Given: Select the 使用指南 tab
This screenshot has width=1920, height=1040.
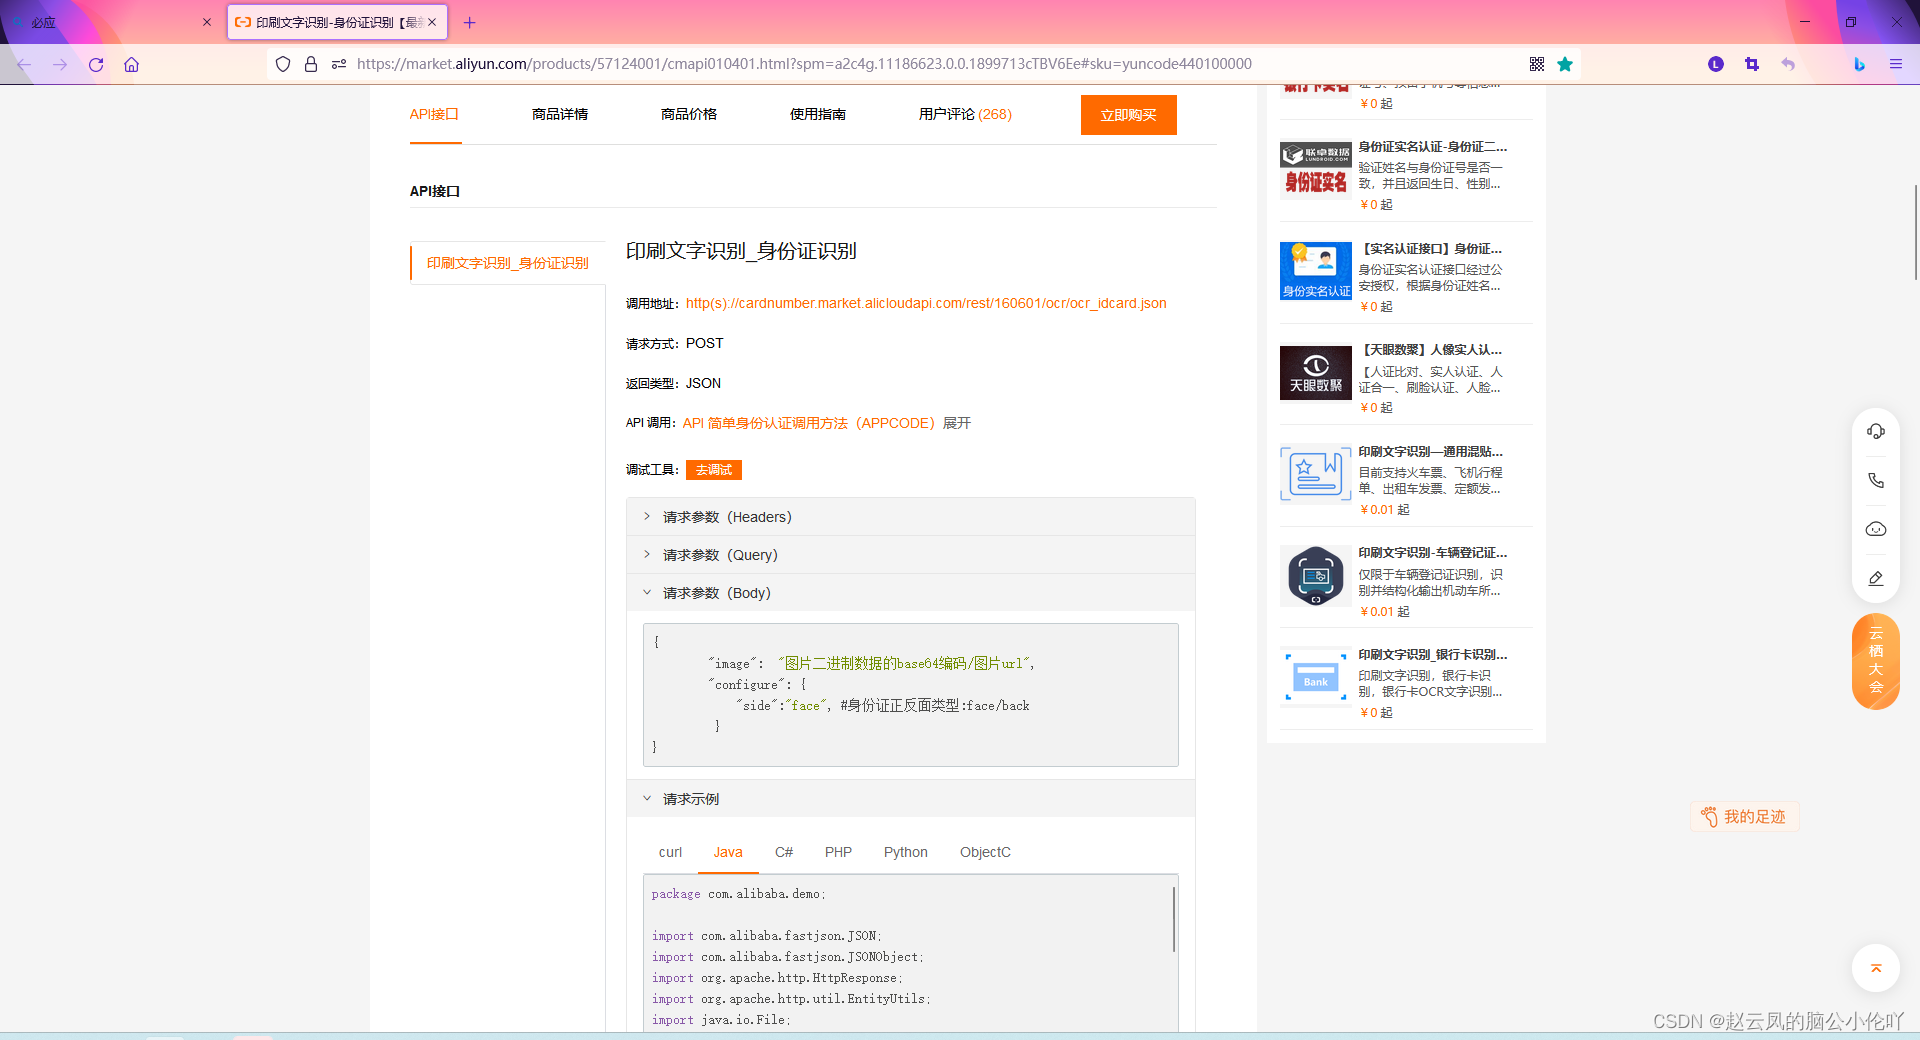Looking at the screenshot, I should [x=818, y=114].
